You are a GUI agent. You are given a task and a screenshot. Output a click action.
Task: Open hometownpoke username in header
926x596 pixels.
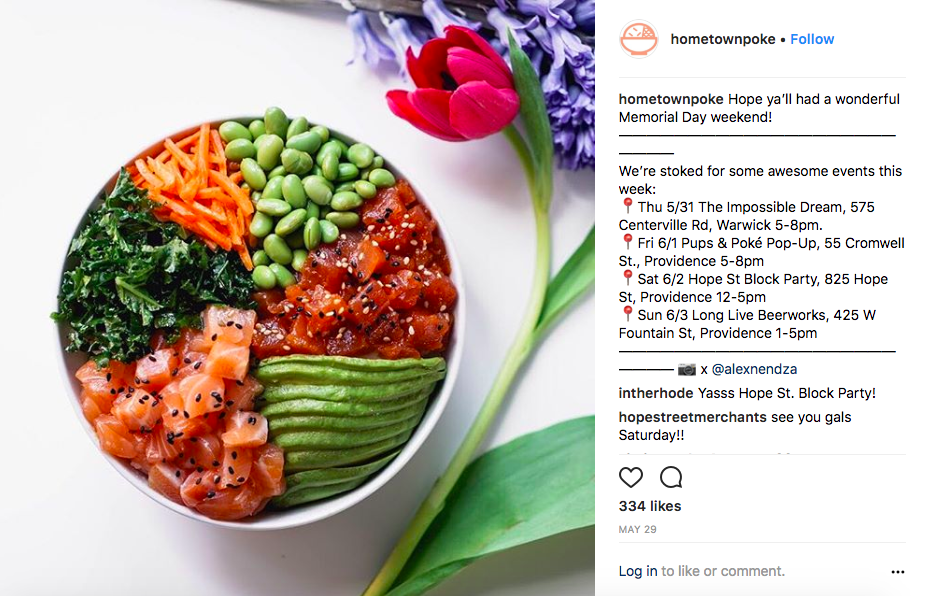pos(723,39)
